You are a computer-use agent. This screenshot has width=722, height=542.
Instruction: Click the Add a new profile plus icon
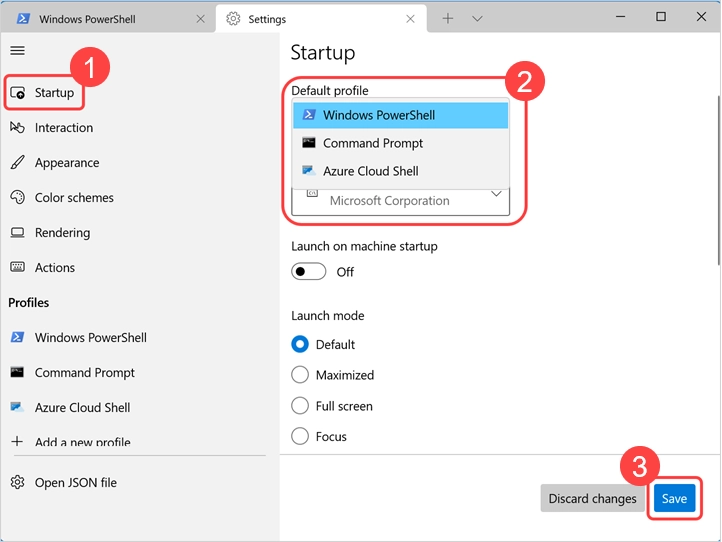tap(17, 442)
